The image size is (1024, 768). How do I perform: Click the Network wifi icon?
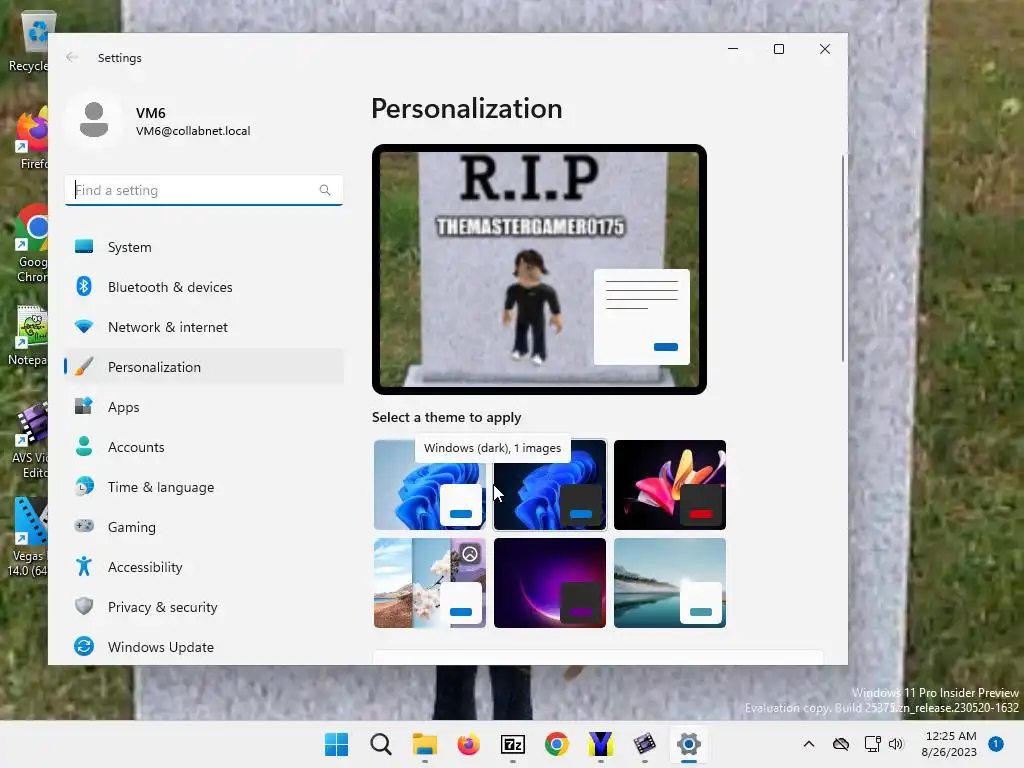point(84,326)
